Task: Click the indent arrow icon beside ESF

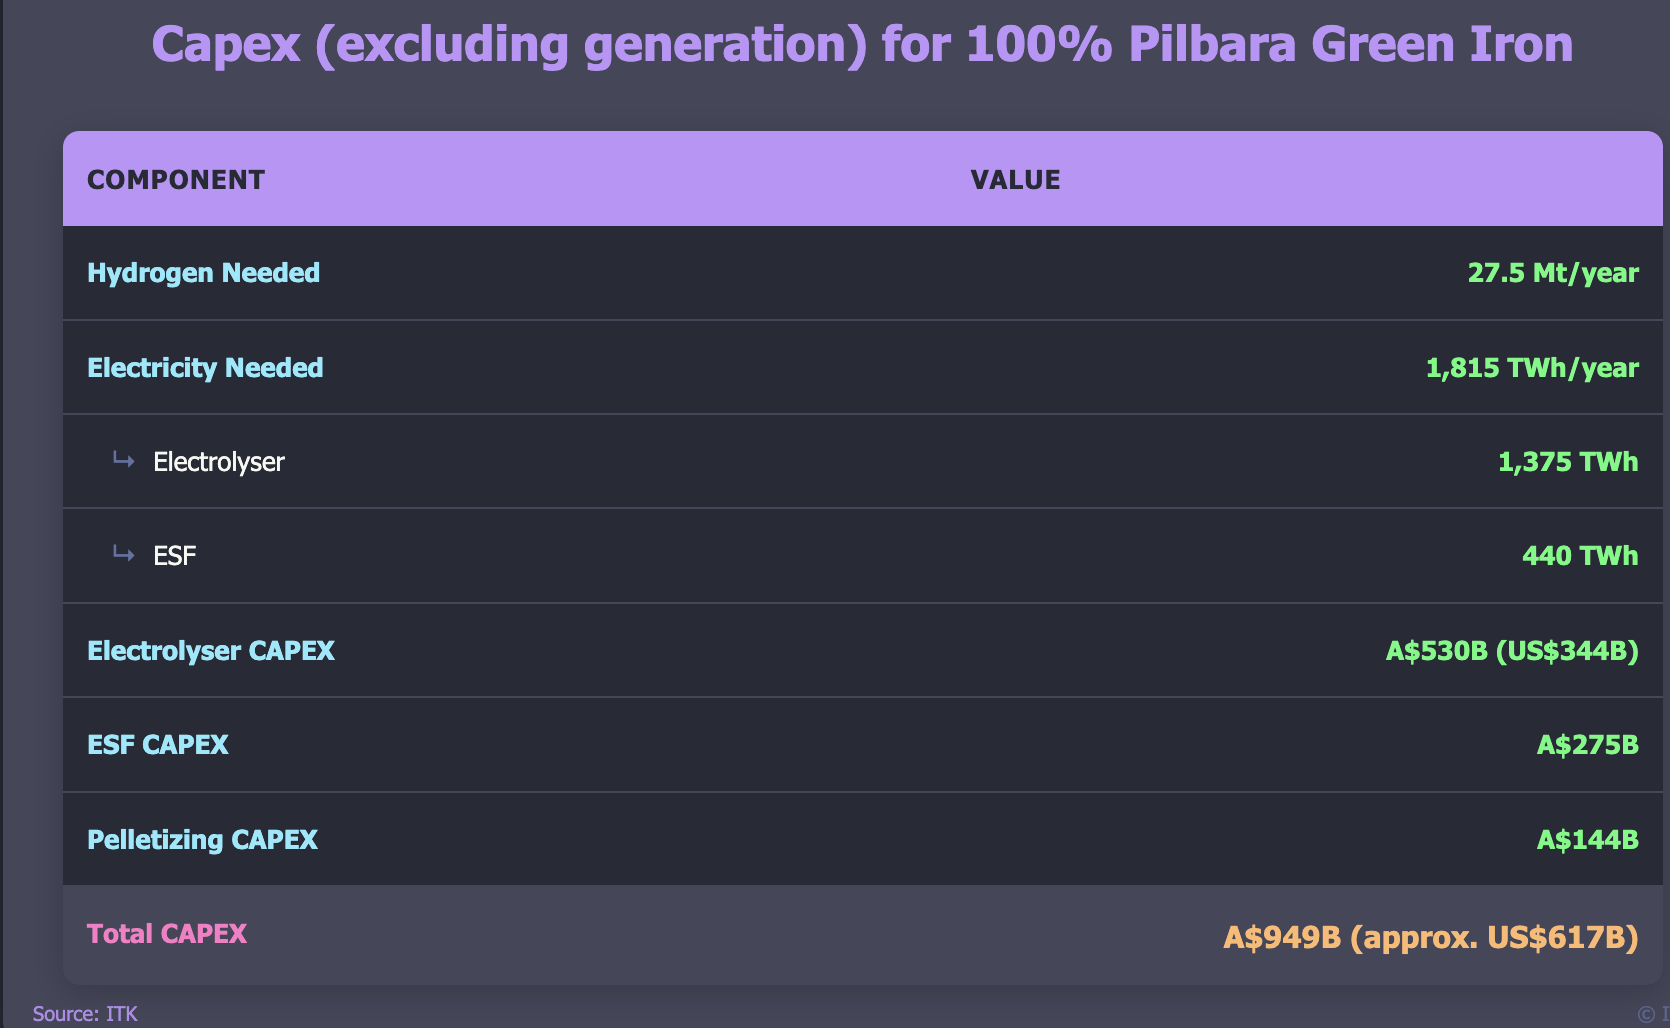Action: click(124, 554)
